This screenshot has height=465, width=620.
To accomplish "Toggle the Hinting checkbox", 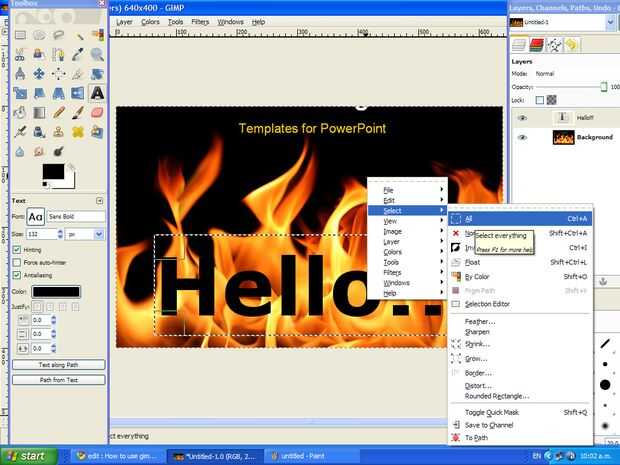I will coord(17,250).
